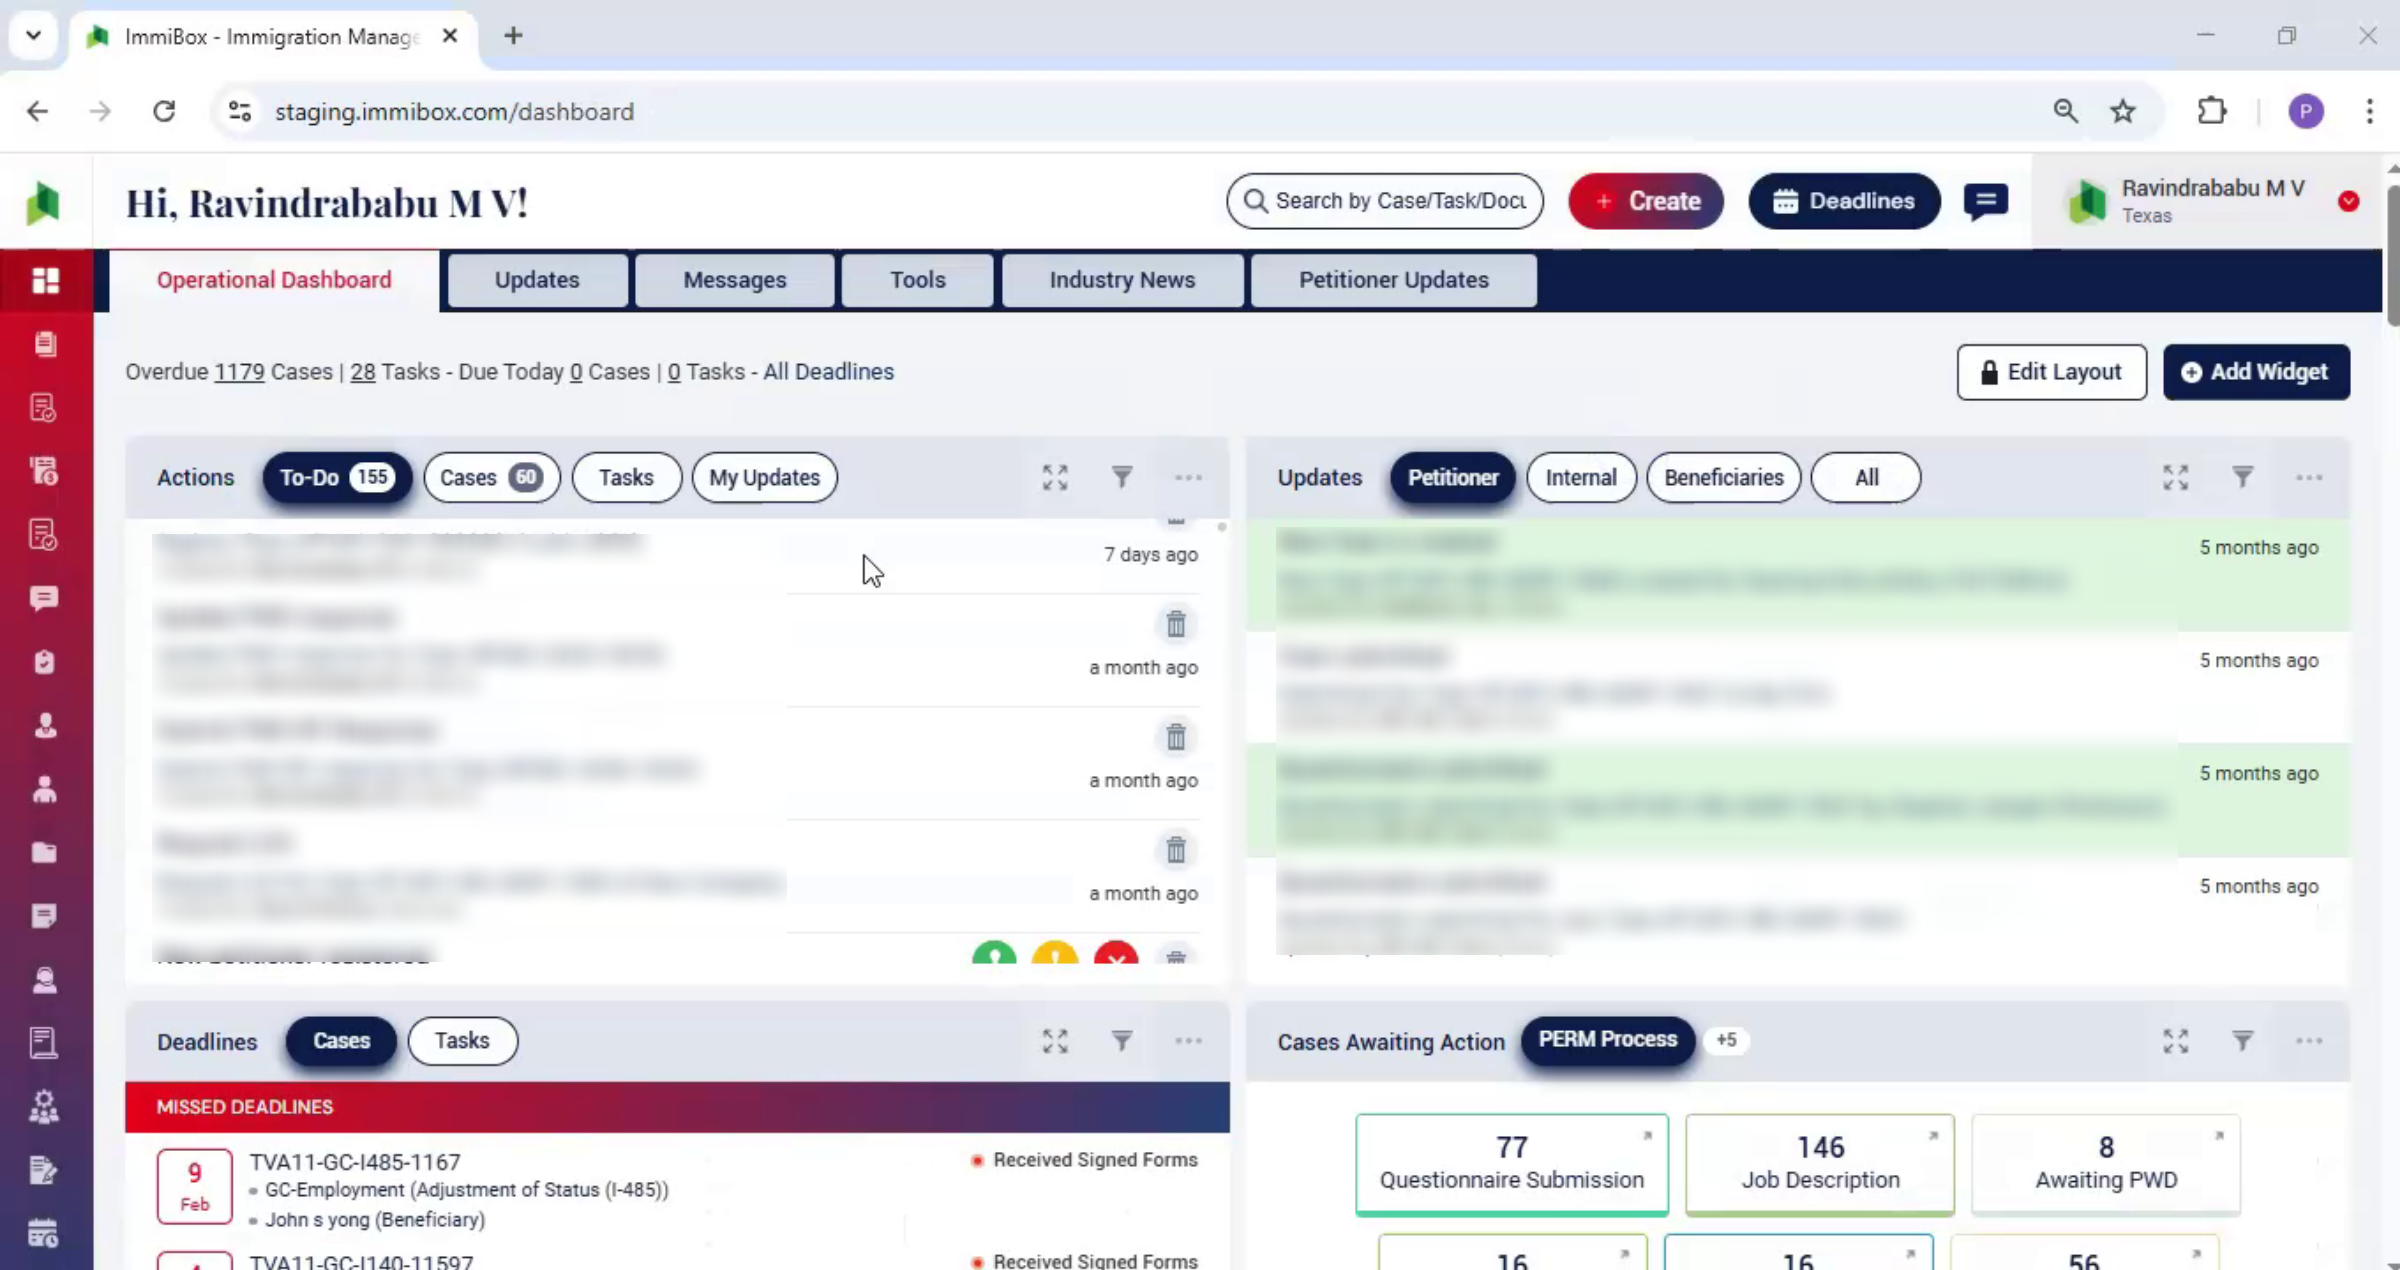
Task: Filter the Deadlines widget
Action: tap(1122, 1041)
